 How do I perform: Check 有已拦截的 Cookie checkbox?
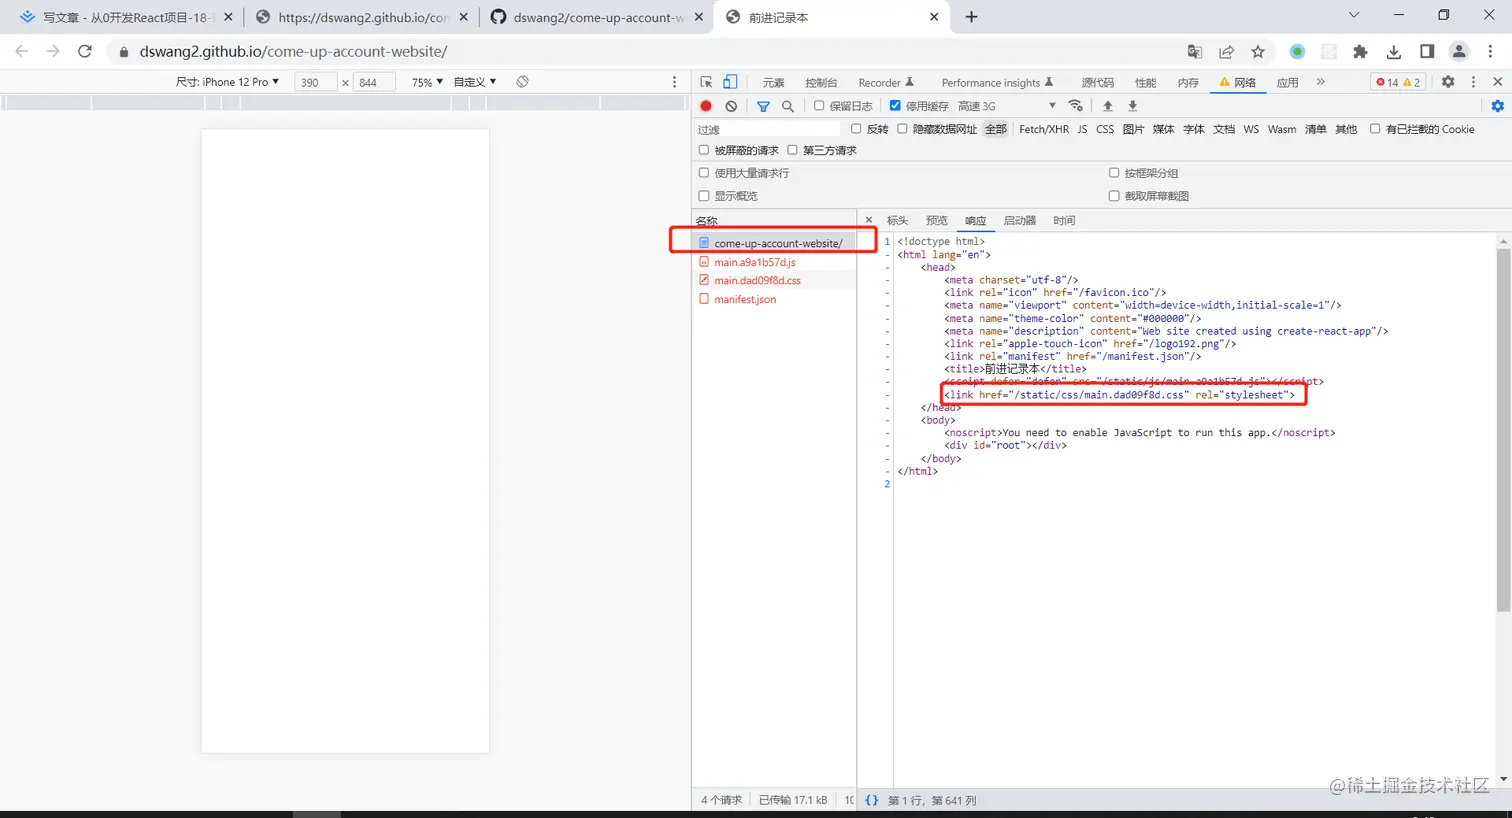point(1375,129)
